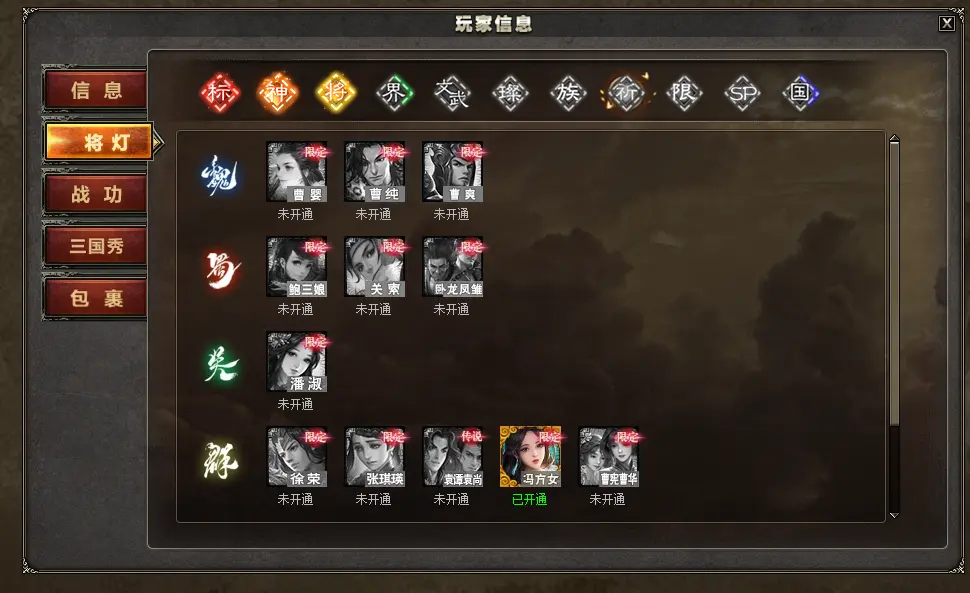Click the 潘淑 general portrait
Image resolution: width=970 pixels, height=593 pixels.
[x=297, y=362]
